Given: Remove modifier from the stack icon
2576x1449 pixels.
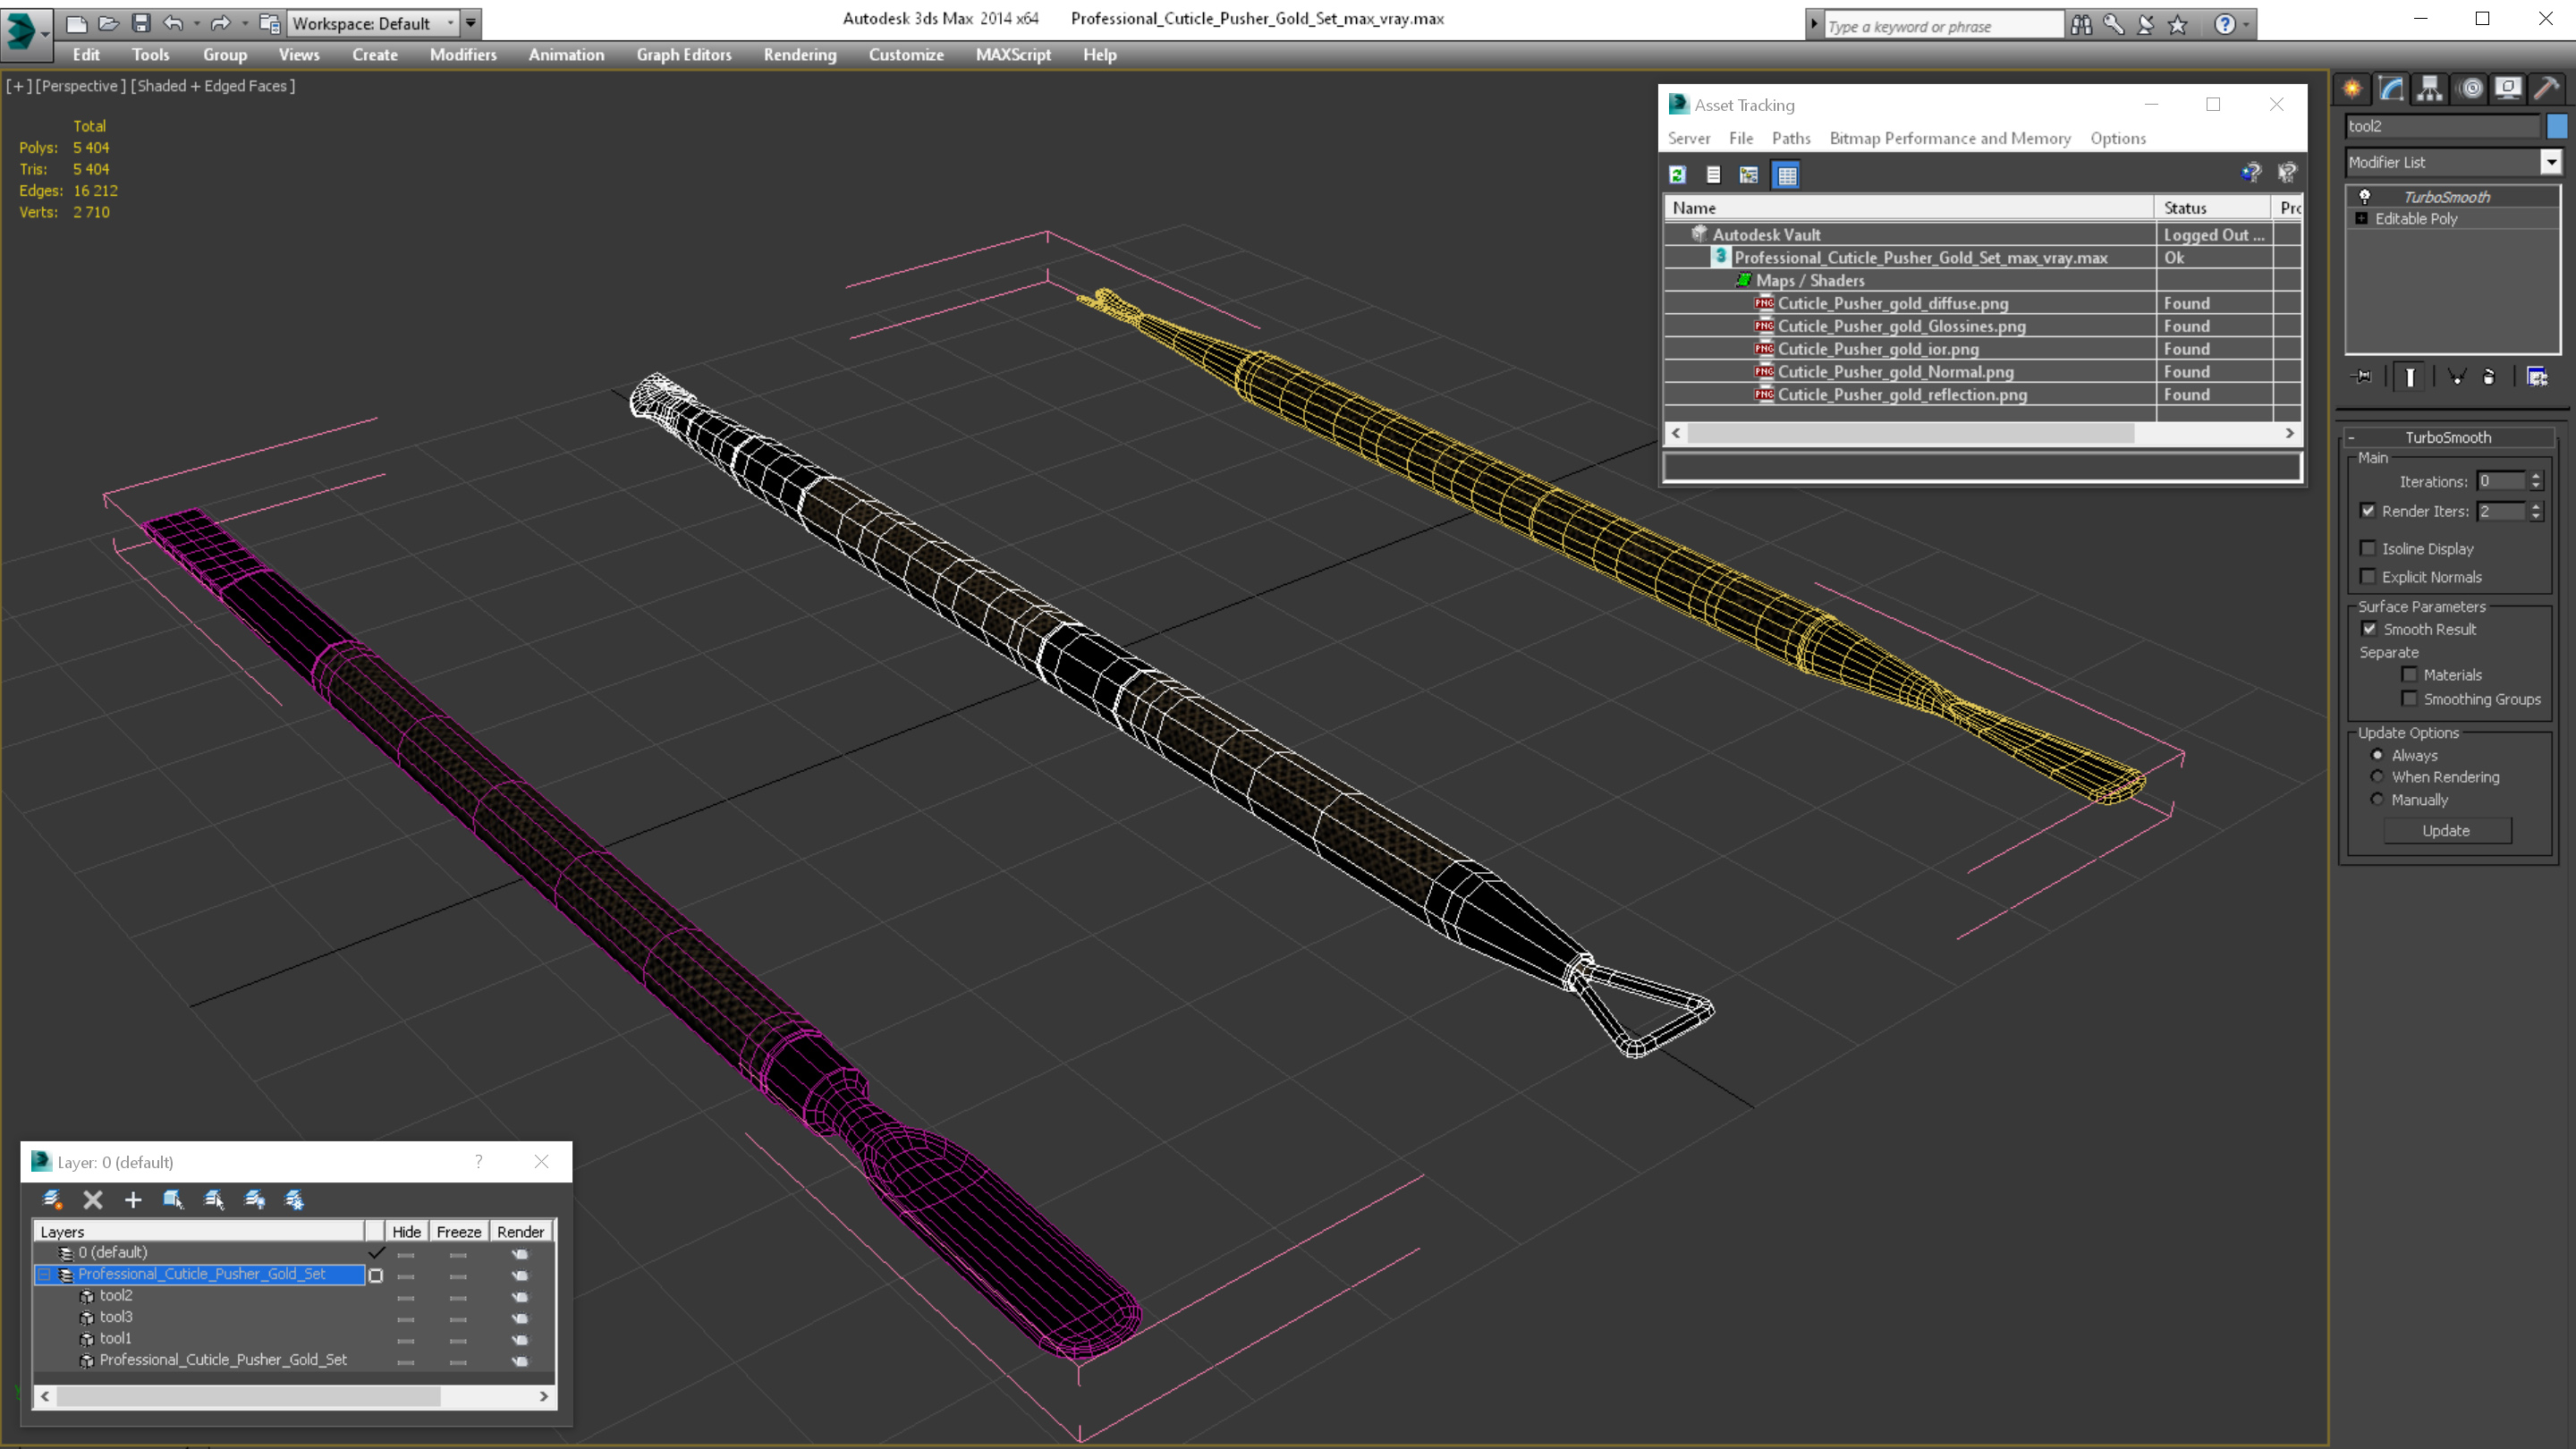Looking at the screenshot, I should tap(2489, 377).
